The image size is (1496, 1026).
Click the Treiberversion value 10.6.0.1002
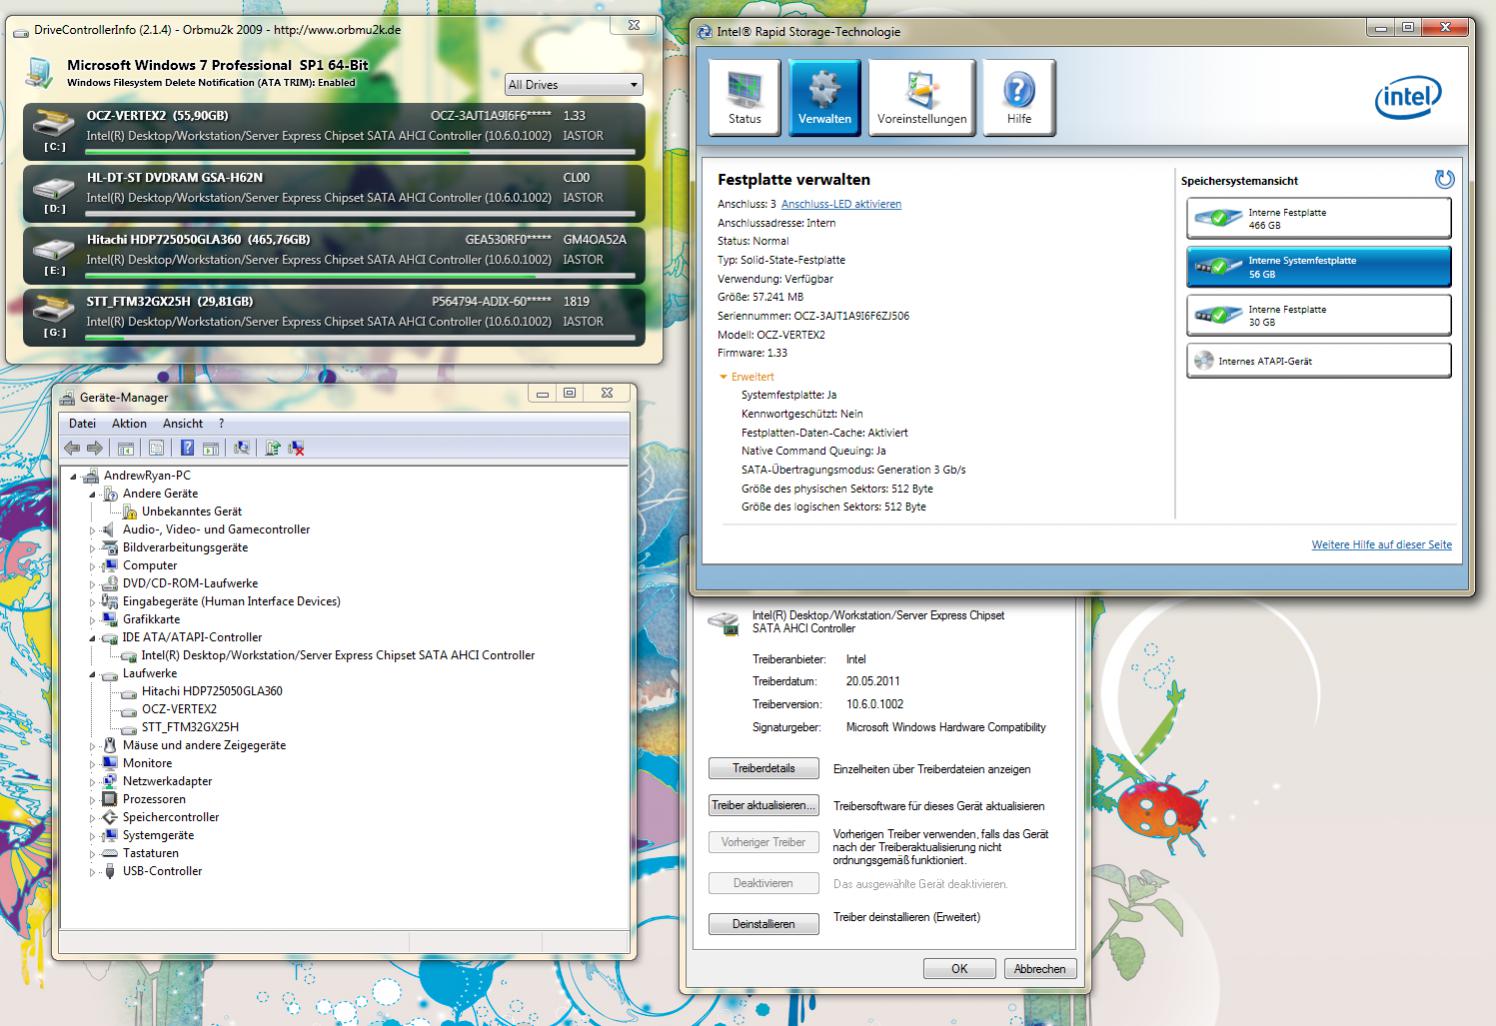[x=875, y=704]
